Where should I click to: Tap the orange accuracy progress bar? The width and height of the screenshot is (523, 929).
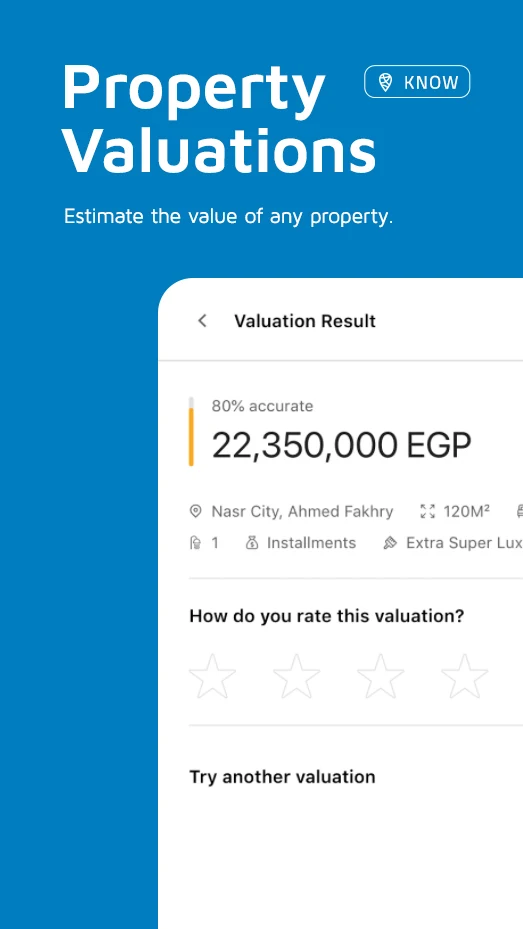coord(191,431)
